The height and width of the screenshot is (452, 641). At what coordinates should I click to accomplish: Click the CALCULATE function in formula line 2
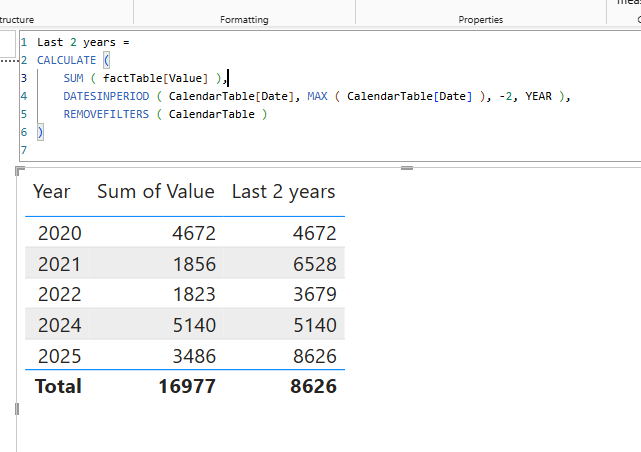pos(67,60)
